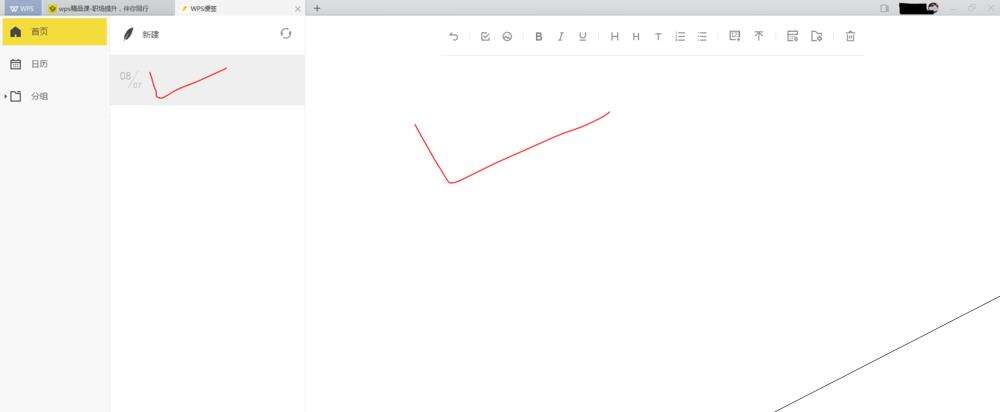Toggle bold formatting
1000x412 pixels.
click(539, 36)
